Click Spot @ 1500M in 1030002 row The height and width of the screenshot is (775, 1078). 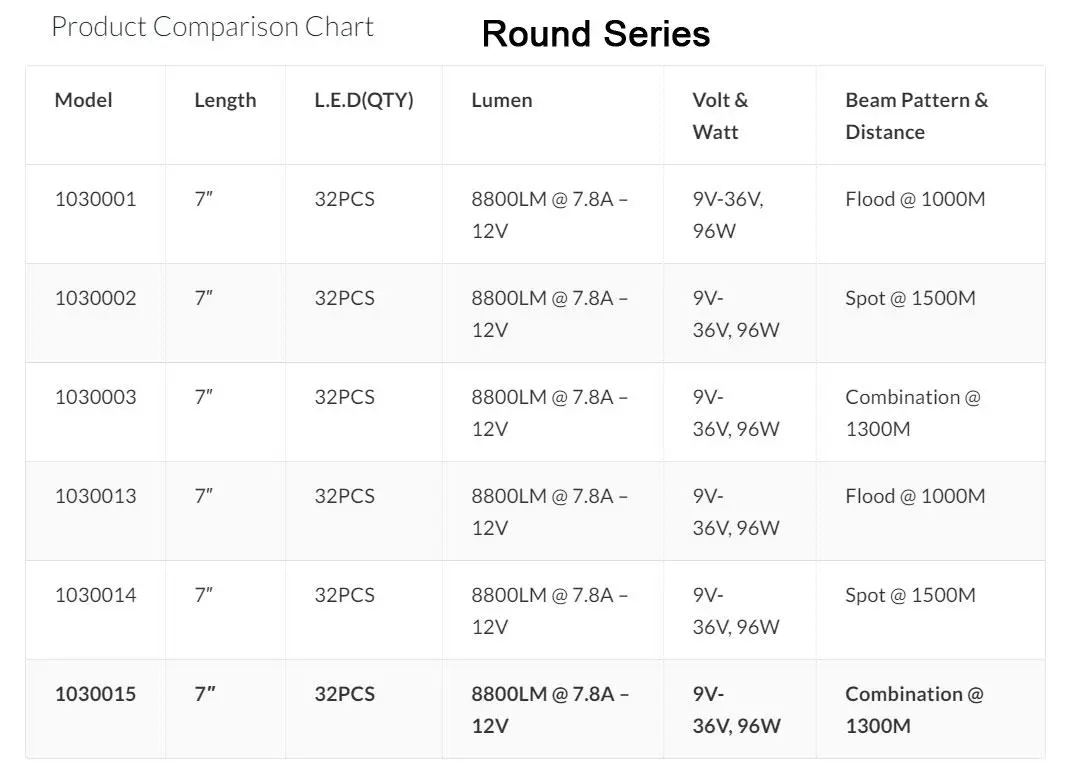coord(910,298)
